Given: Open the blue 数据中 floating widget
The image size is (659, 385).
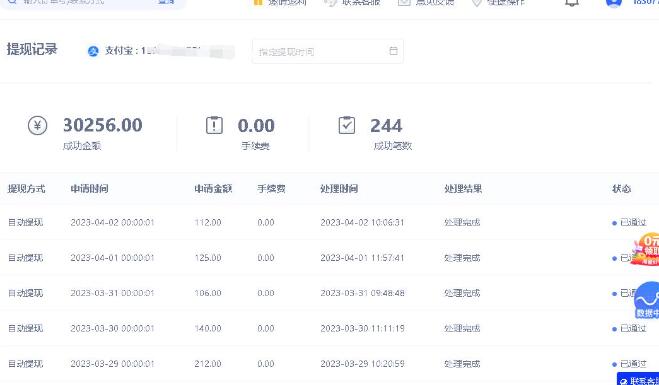Looking at the screenshot, I should tap(647, 300).
